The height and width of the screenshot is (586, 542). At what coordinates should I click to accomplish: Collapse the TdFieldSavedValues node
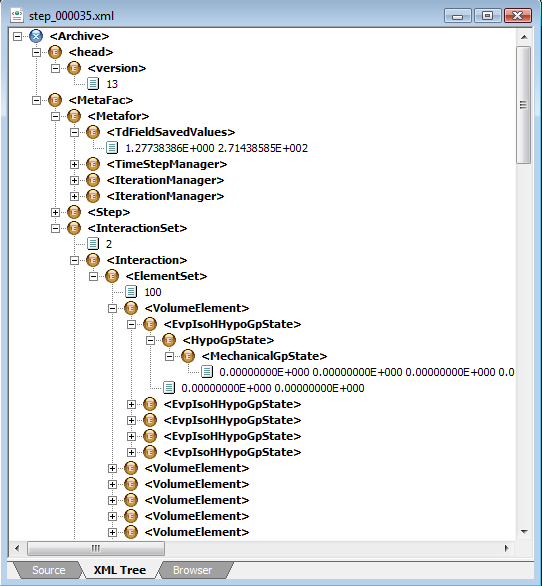coord(74,132)
